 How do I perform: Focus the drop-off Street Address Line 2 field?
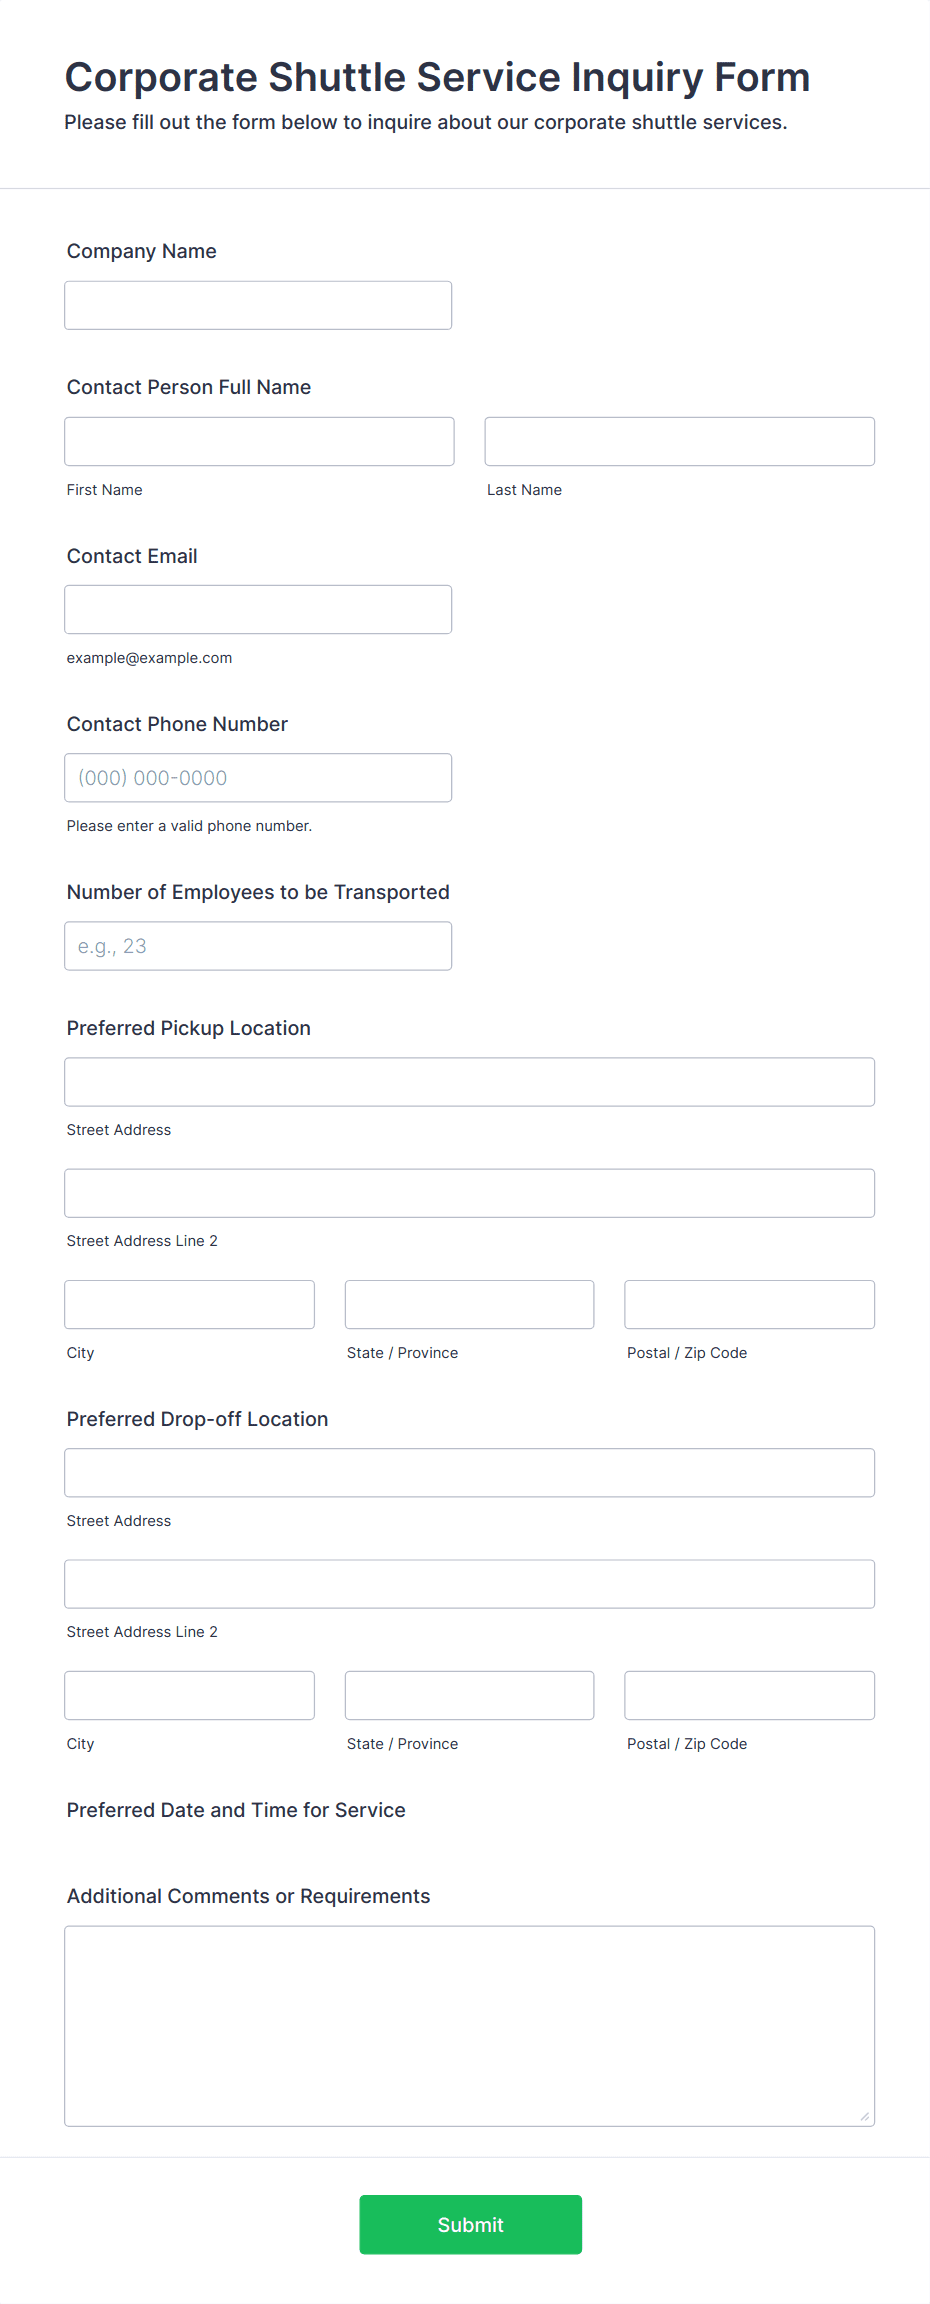click(x=470, y=1584)
